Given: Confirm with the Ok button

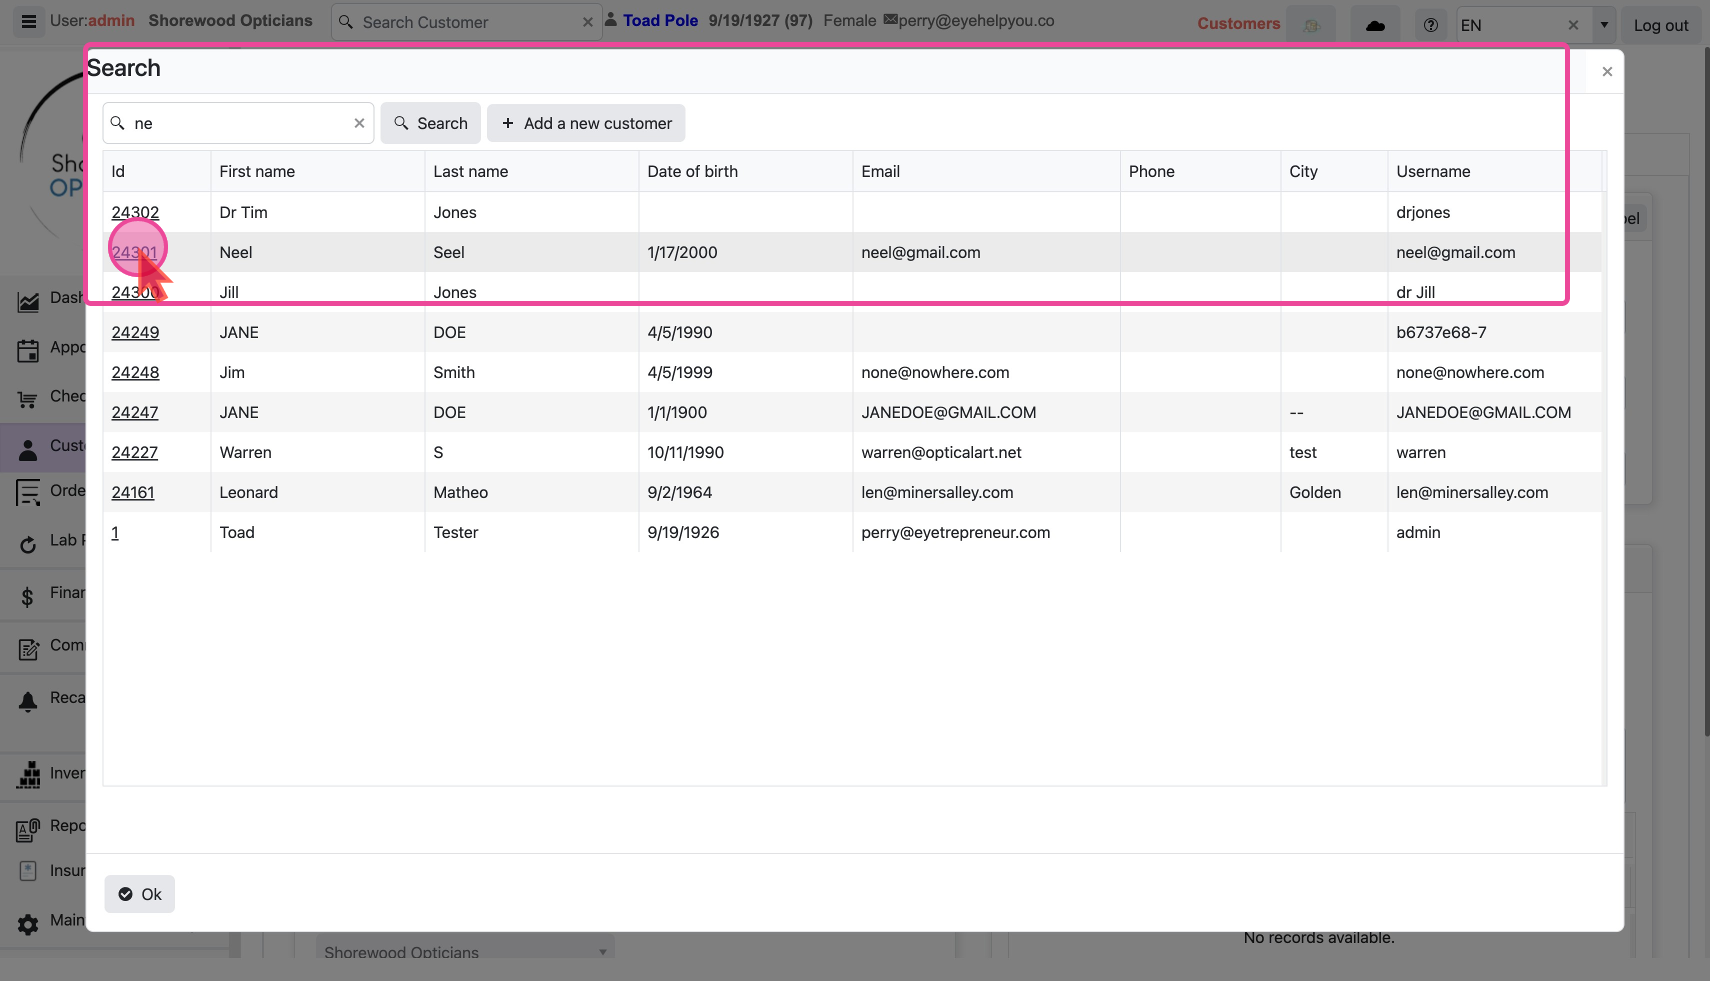Looking at the screenshot, I should [140, 894].
